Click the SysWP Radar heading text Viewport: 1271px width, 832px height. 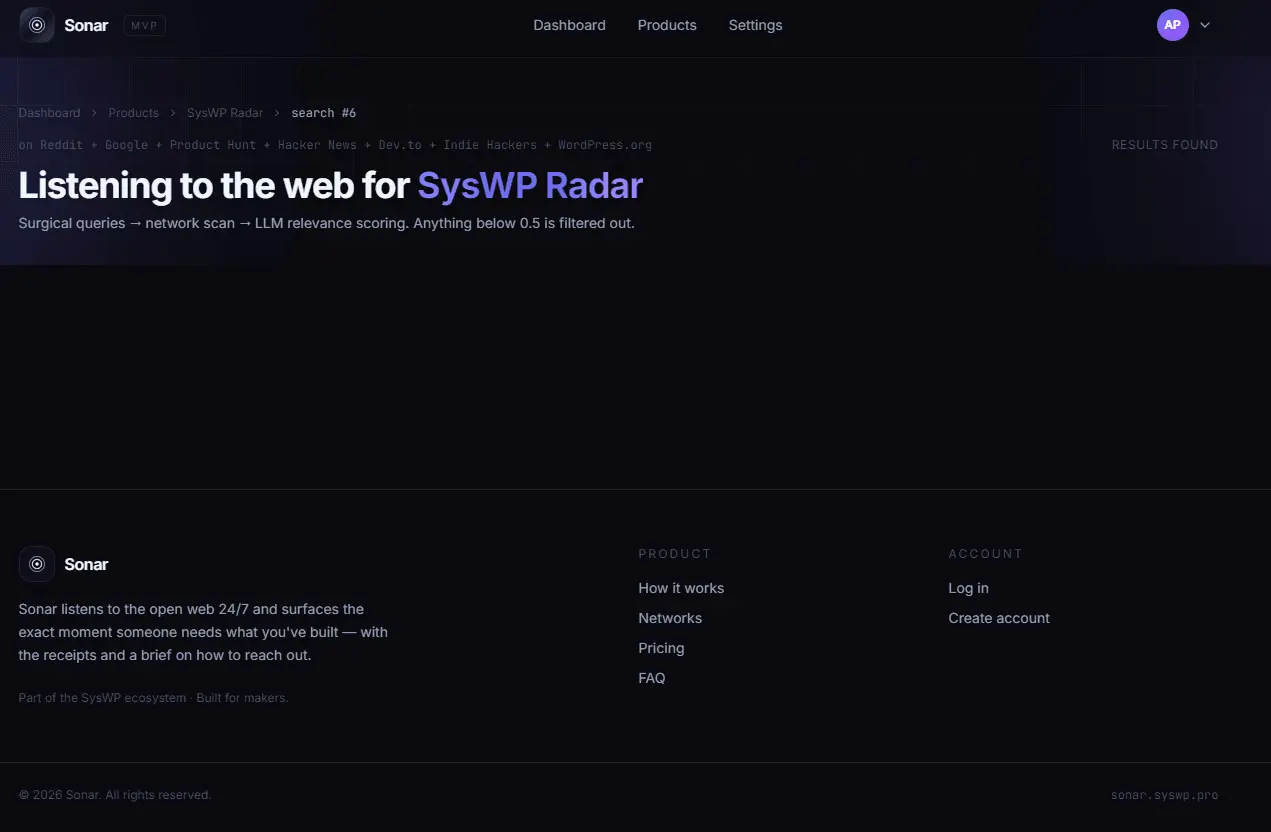[530, 186]
